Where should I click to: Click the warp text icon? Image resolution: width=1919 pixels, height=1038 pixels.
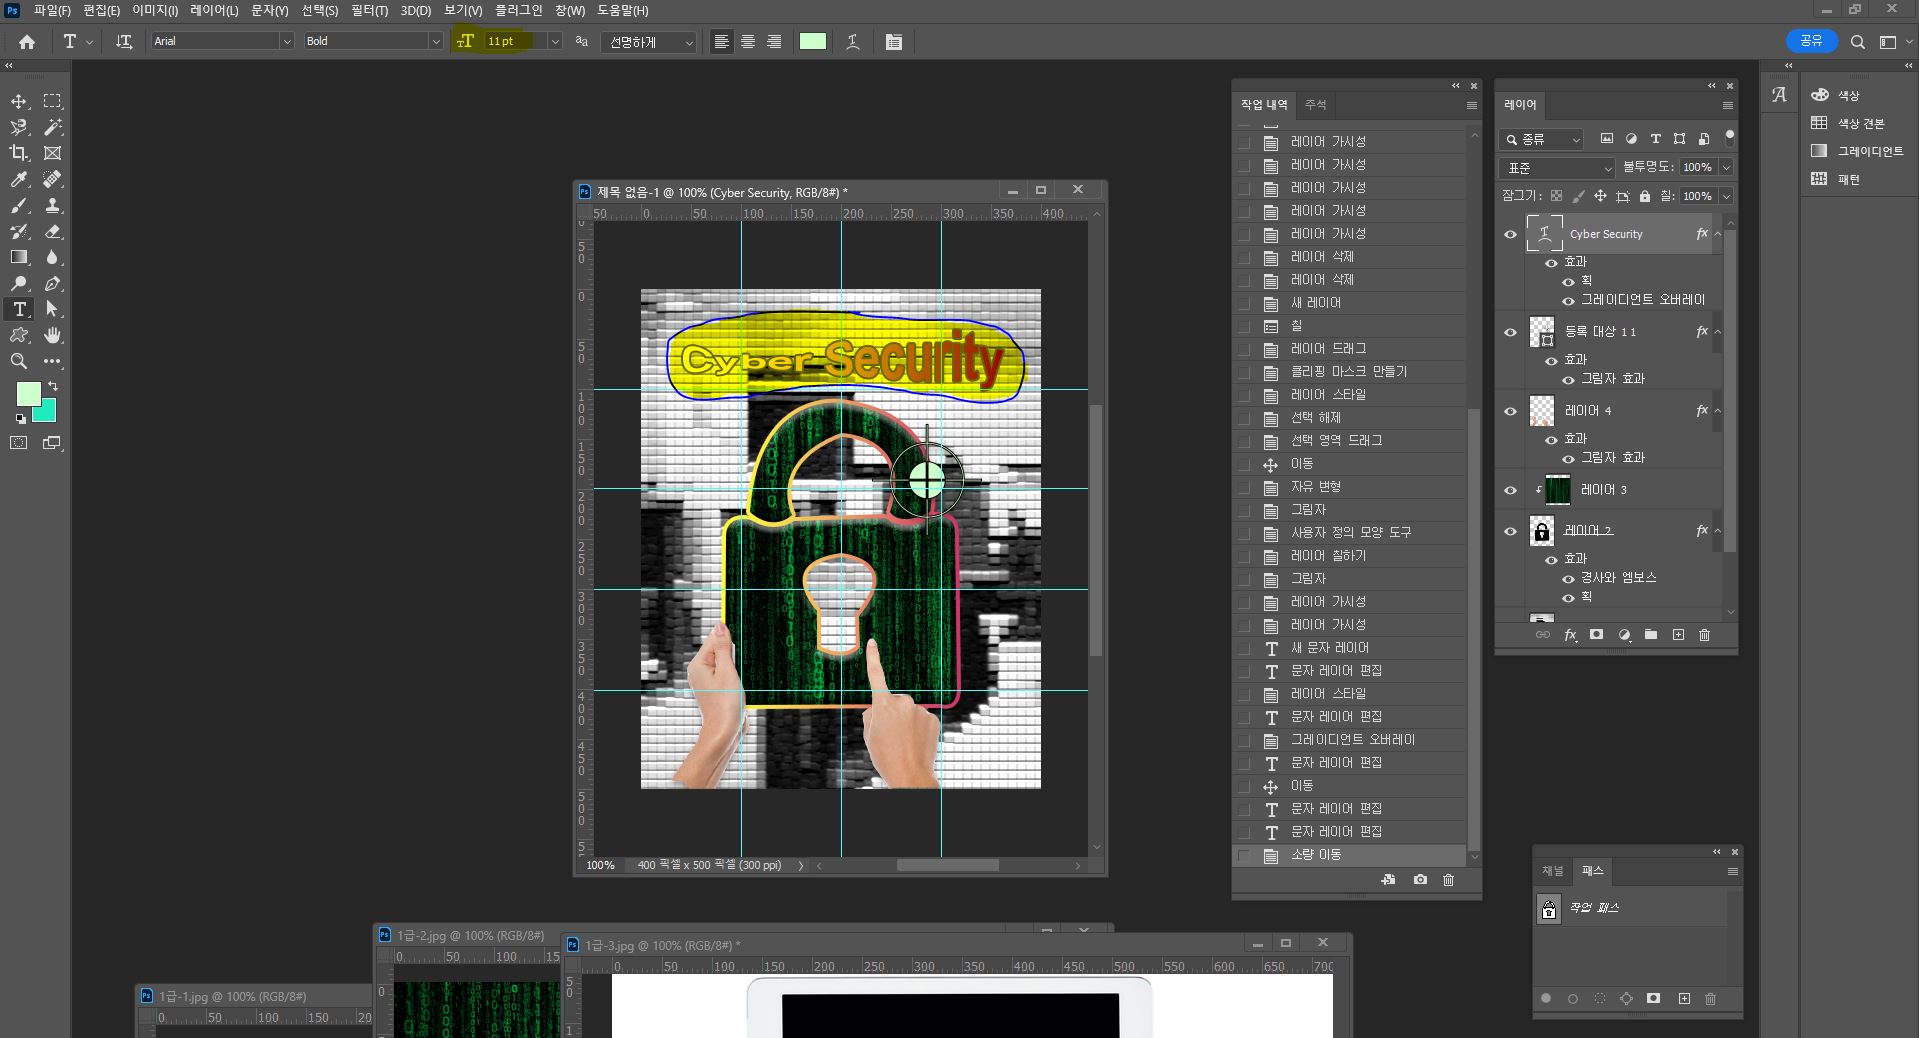(853, 42)
